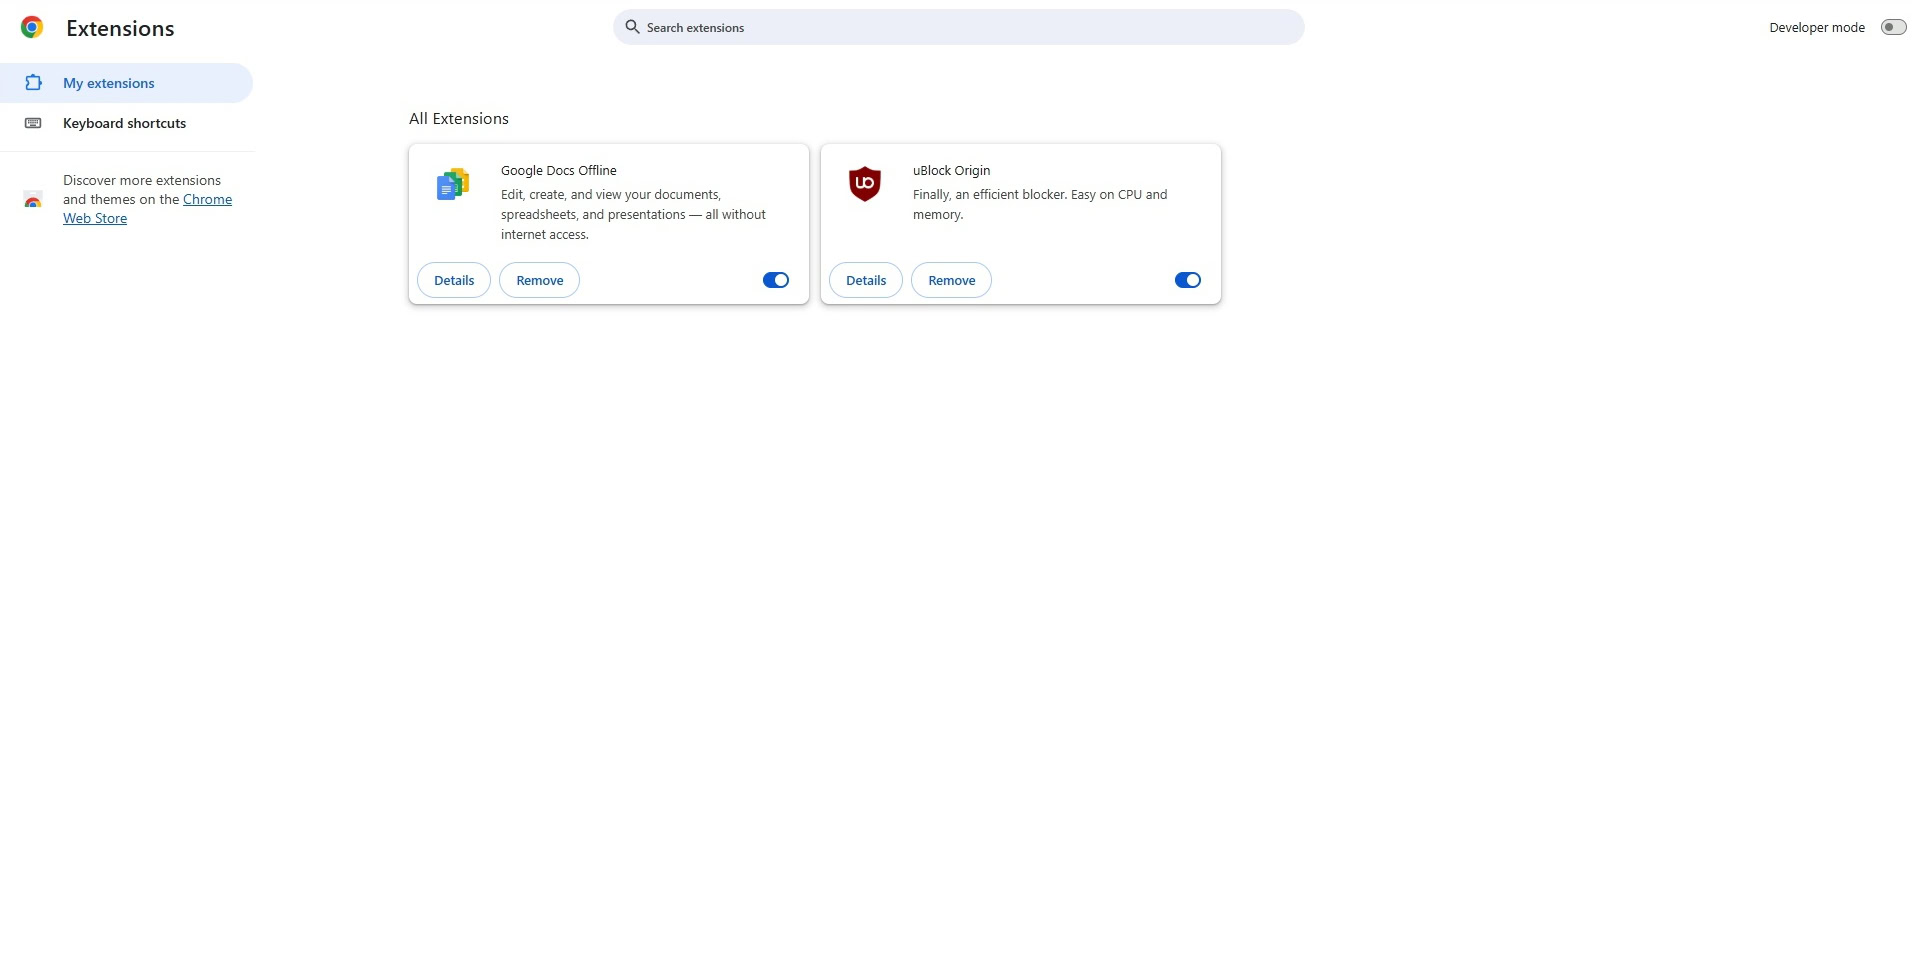
Task: Click the My extensions puzzle icon
Action: click(33, 83)
